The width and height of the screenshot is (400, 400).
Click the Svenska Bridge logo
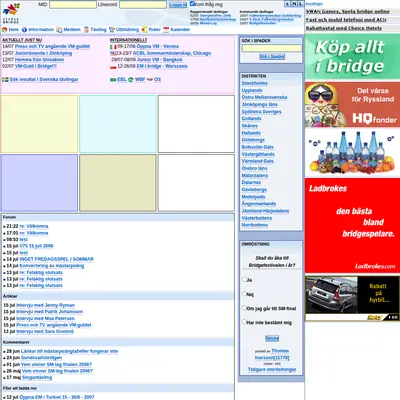[x=11, y=13]
